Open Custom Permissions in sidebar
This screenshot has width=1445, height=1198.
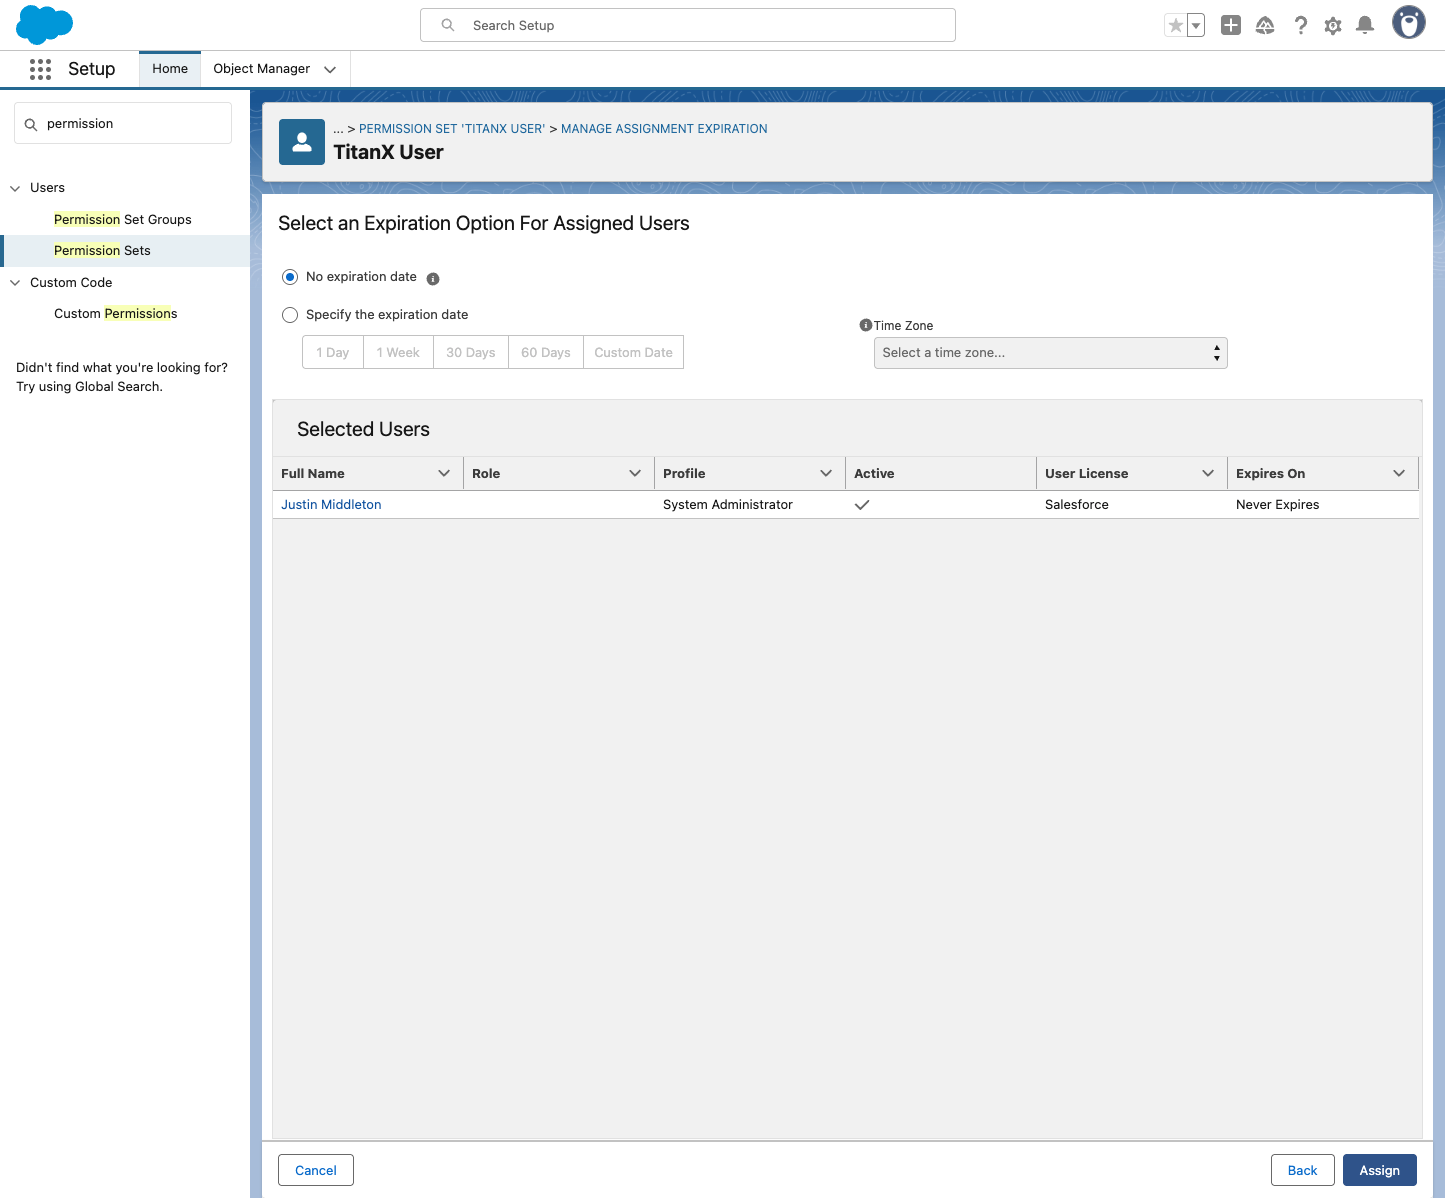tap(116, 314)
